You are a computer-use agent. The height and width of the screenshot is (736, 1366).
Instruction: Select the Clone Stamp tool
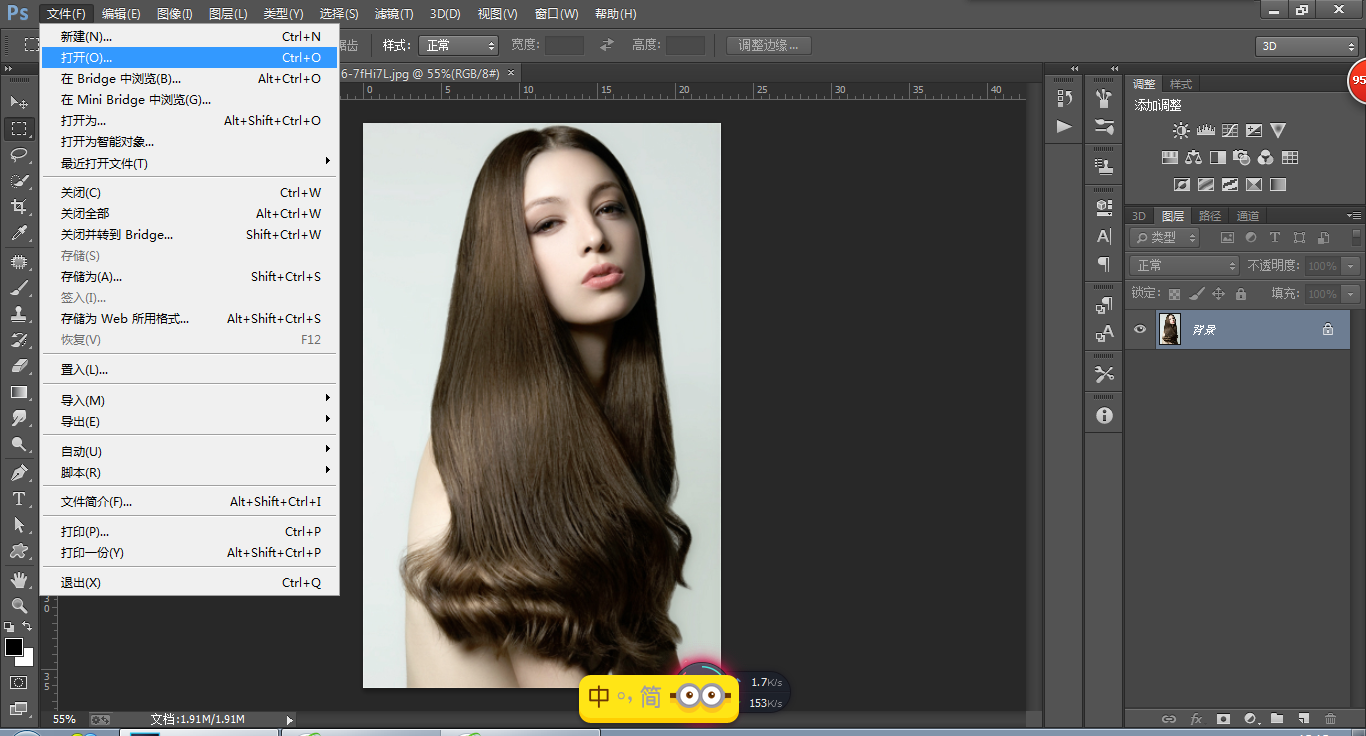coord(19,314)
